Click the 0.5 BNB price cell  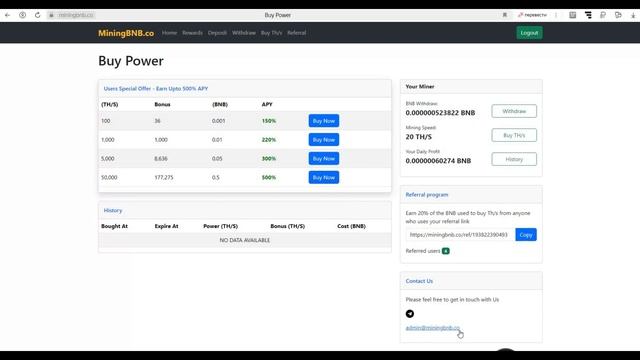pos(216,177)
